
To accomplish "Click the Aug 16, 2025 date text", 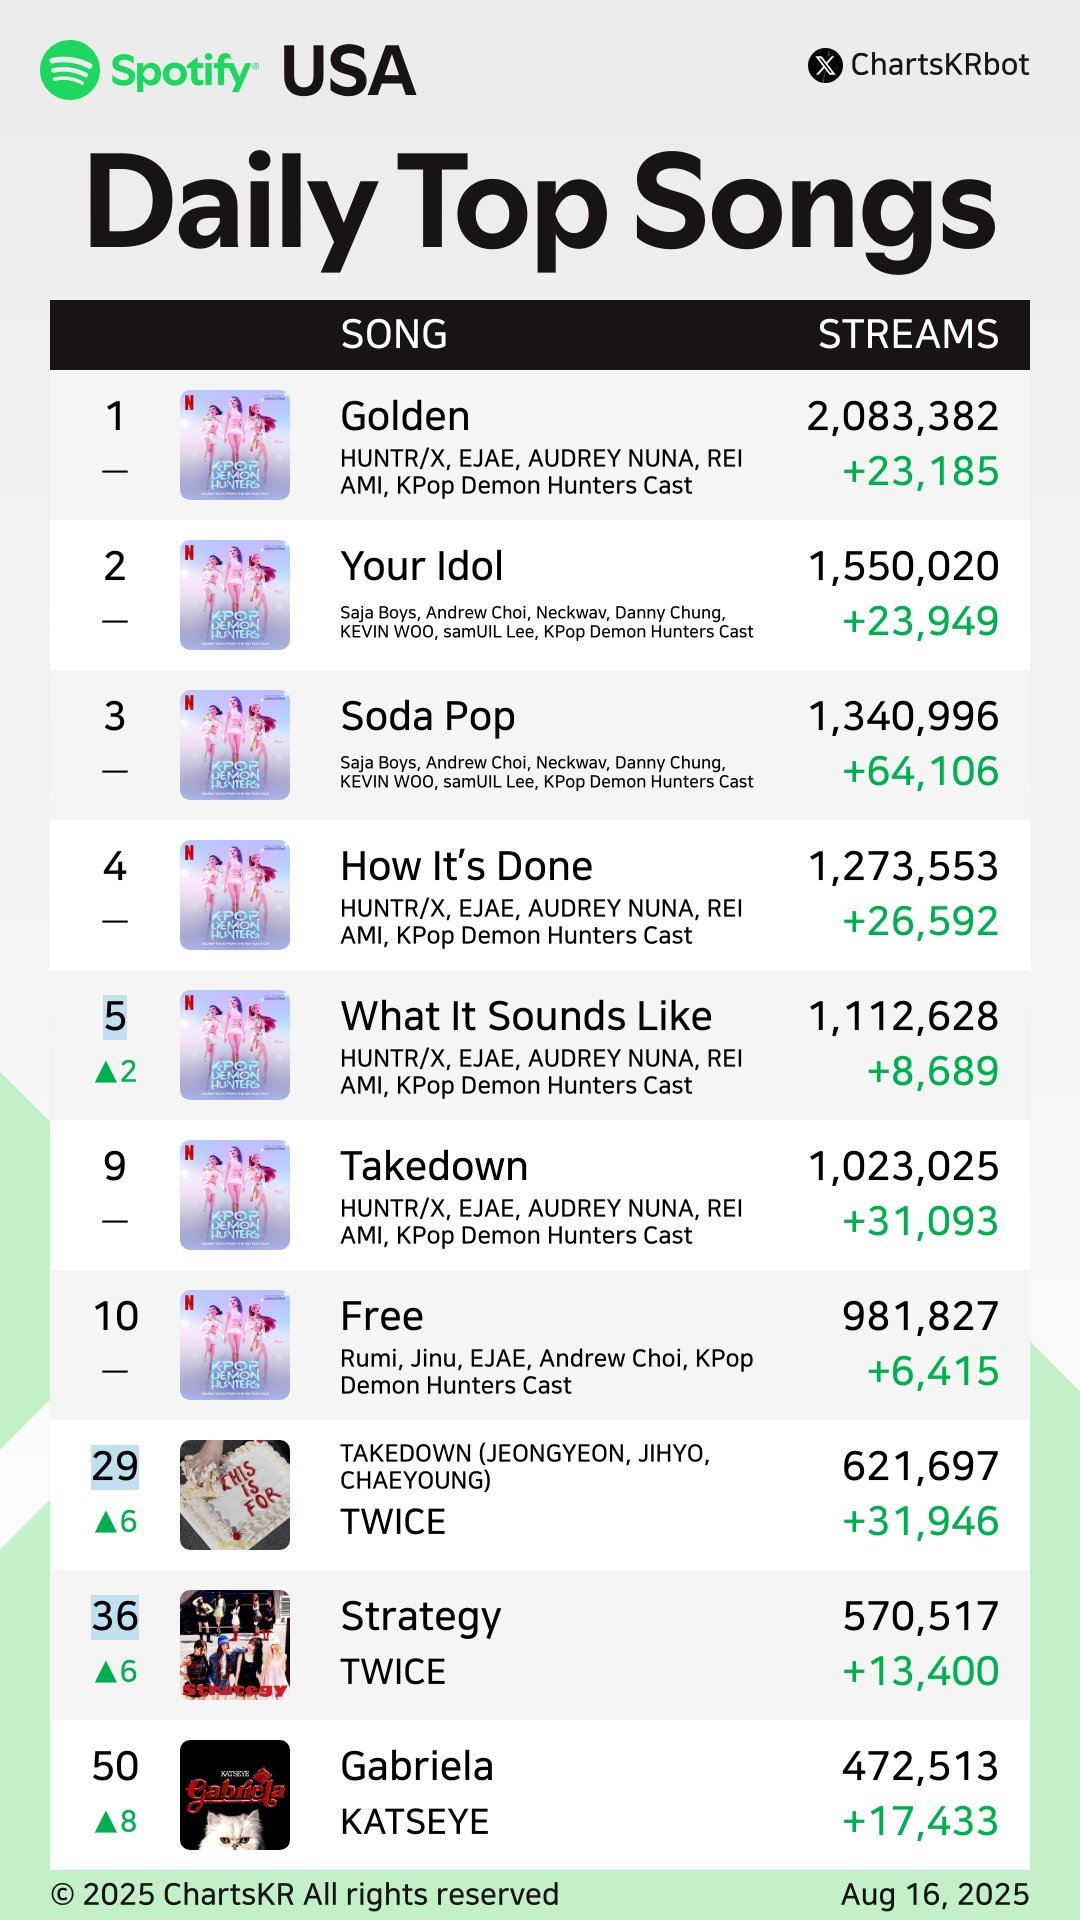I will click(934, 1895).
